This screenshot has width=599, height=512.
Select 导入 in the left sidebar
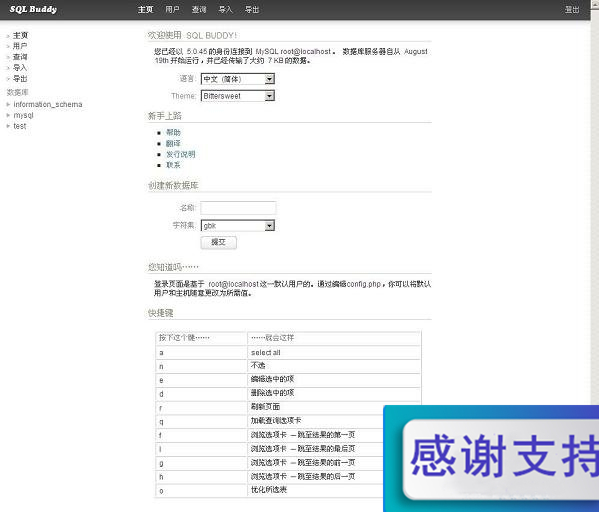click(20, 68)
